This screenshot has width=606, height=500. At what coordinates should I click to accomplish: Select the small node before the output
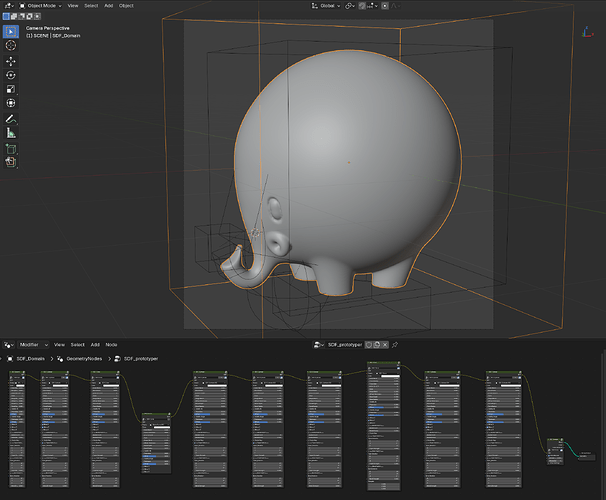[555, 451]
